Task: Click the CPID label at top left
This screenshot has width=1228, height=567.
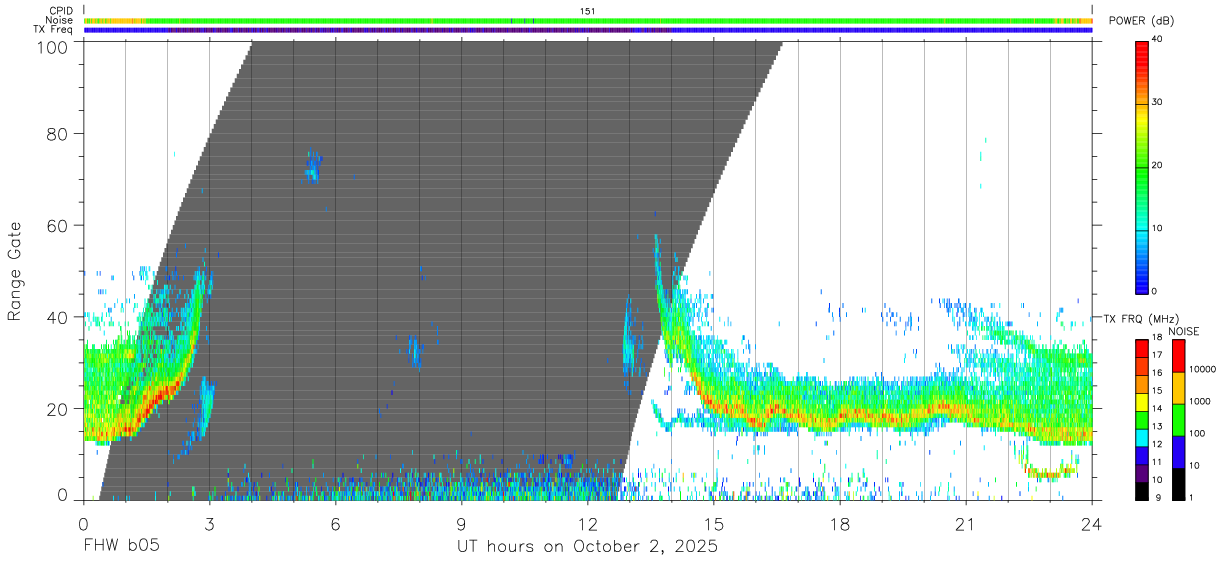Action: coord(60,10)
